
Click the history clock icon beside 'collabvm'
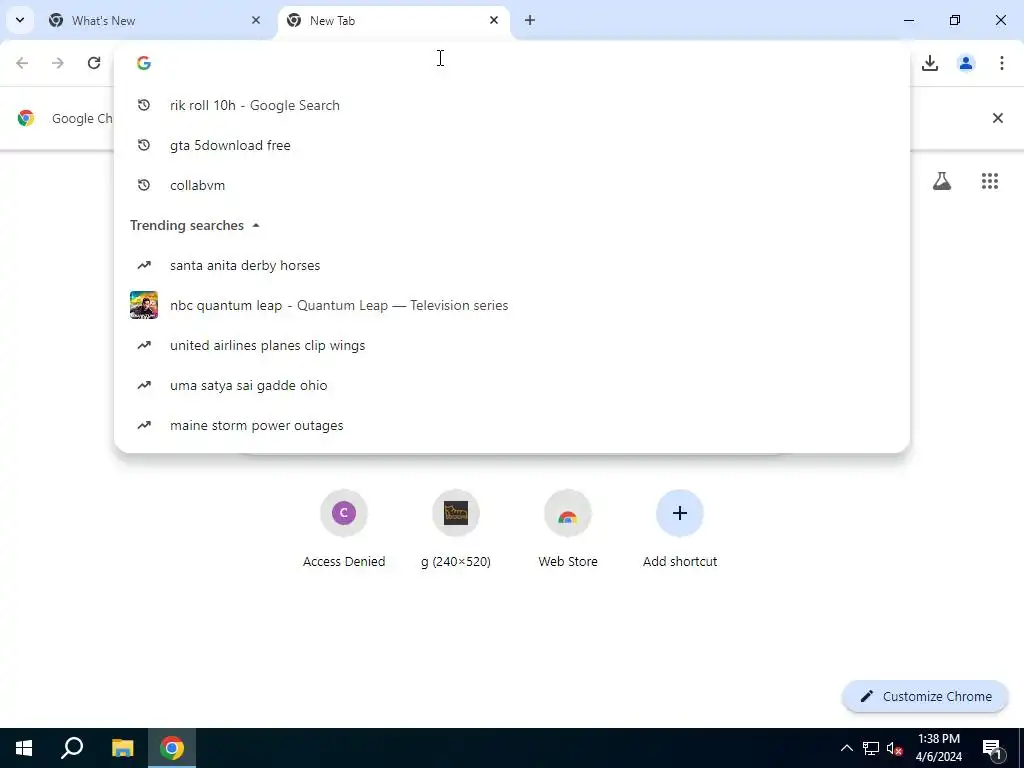coord(144,185)
